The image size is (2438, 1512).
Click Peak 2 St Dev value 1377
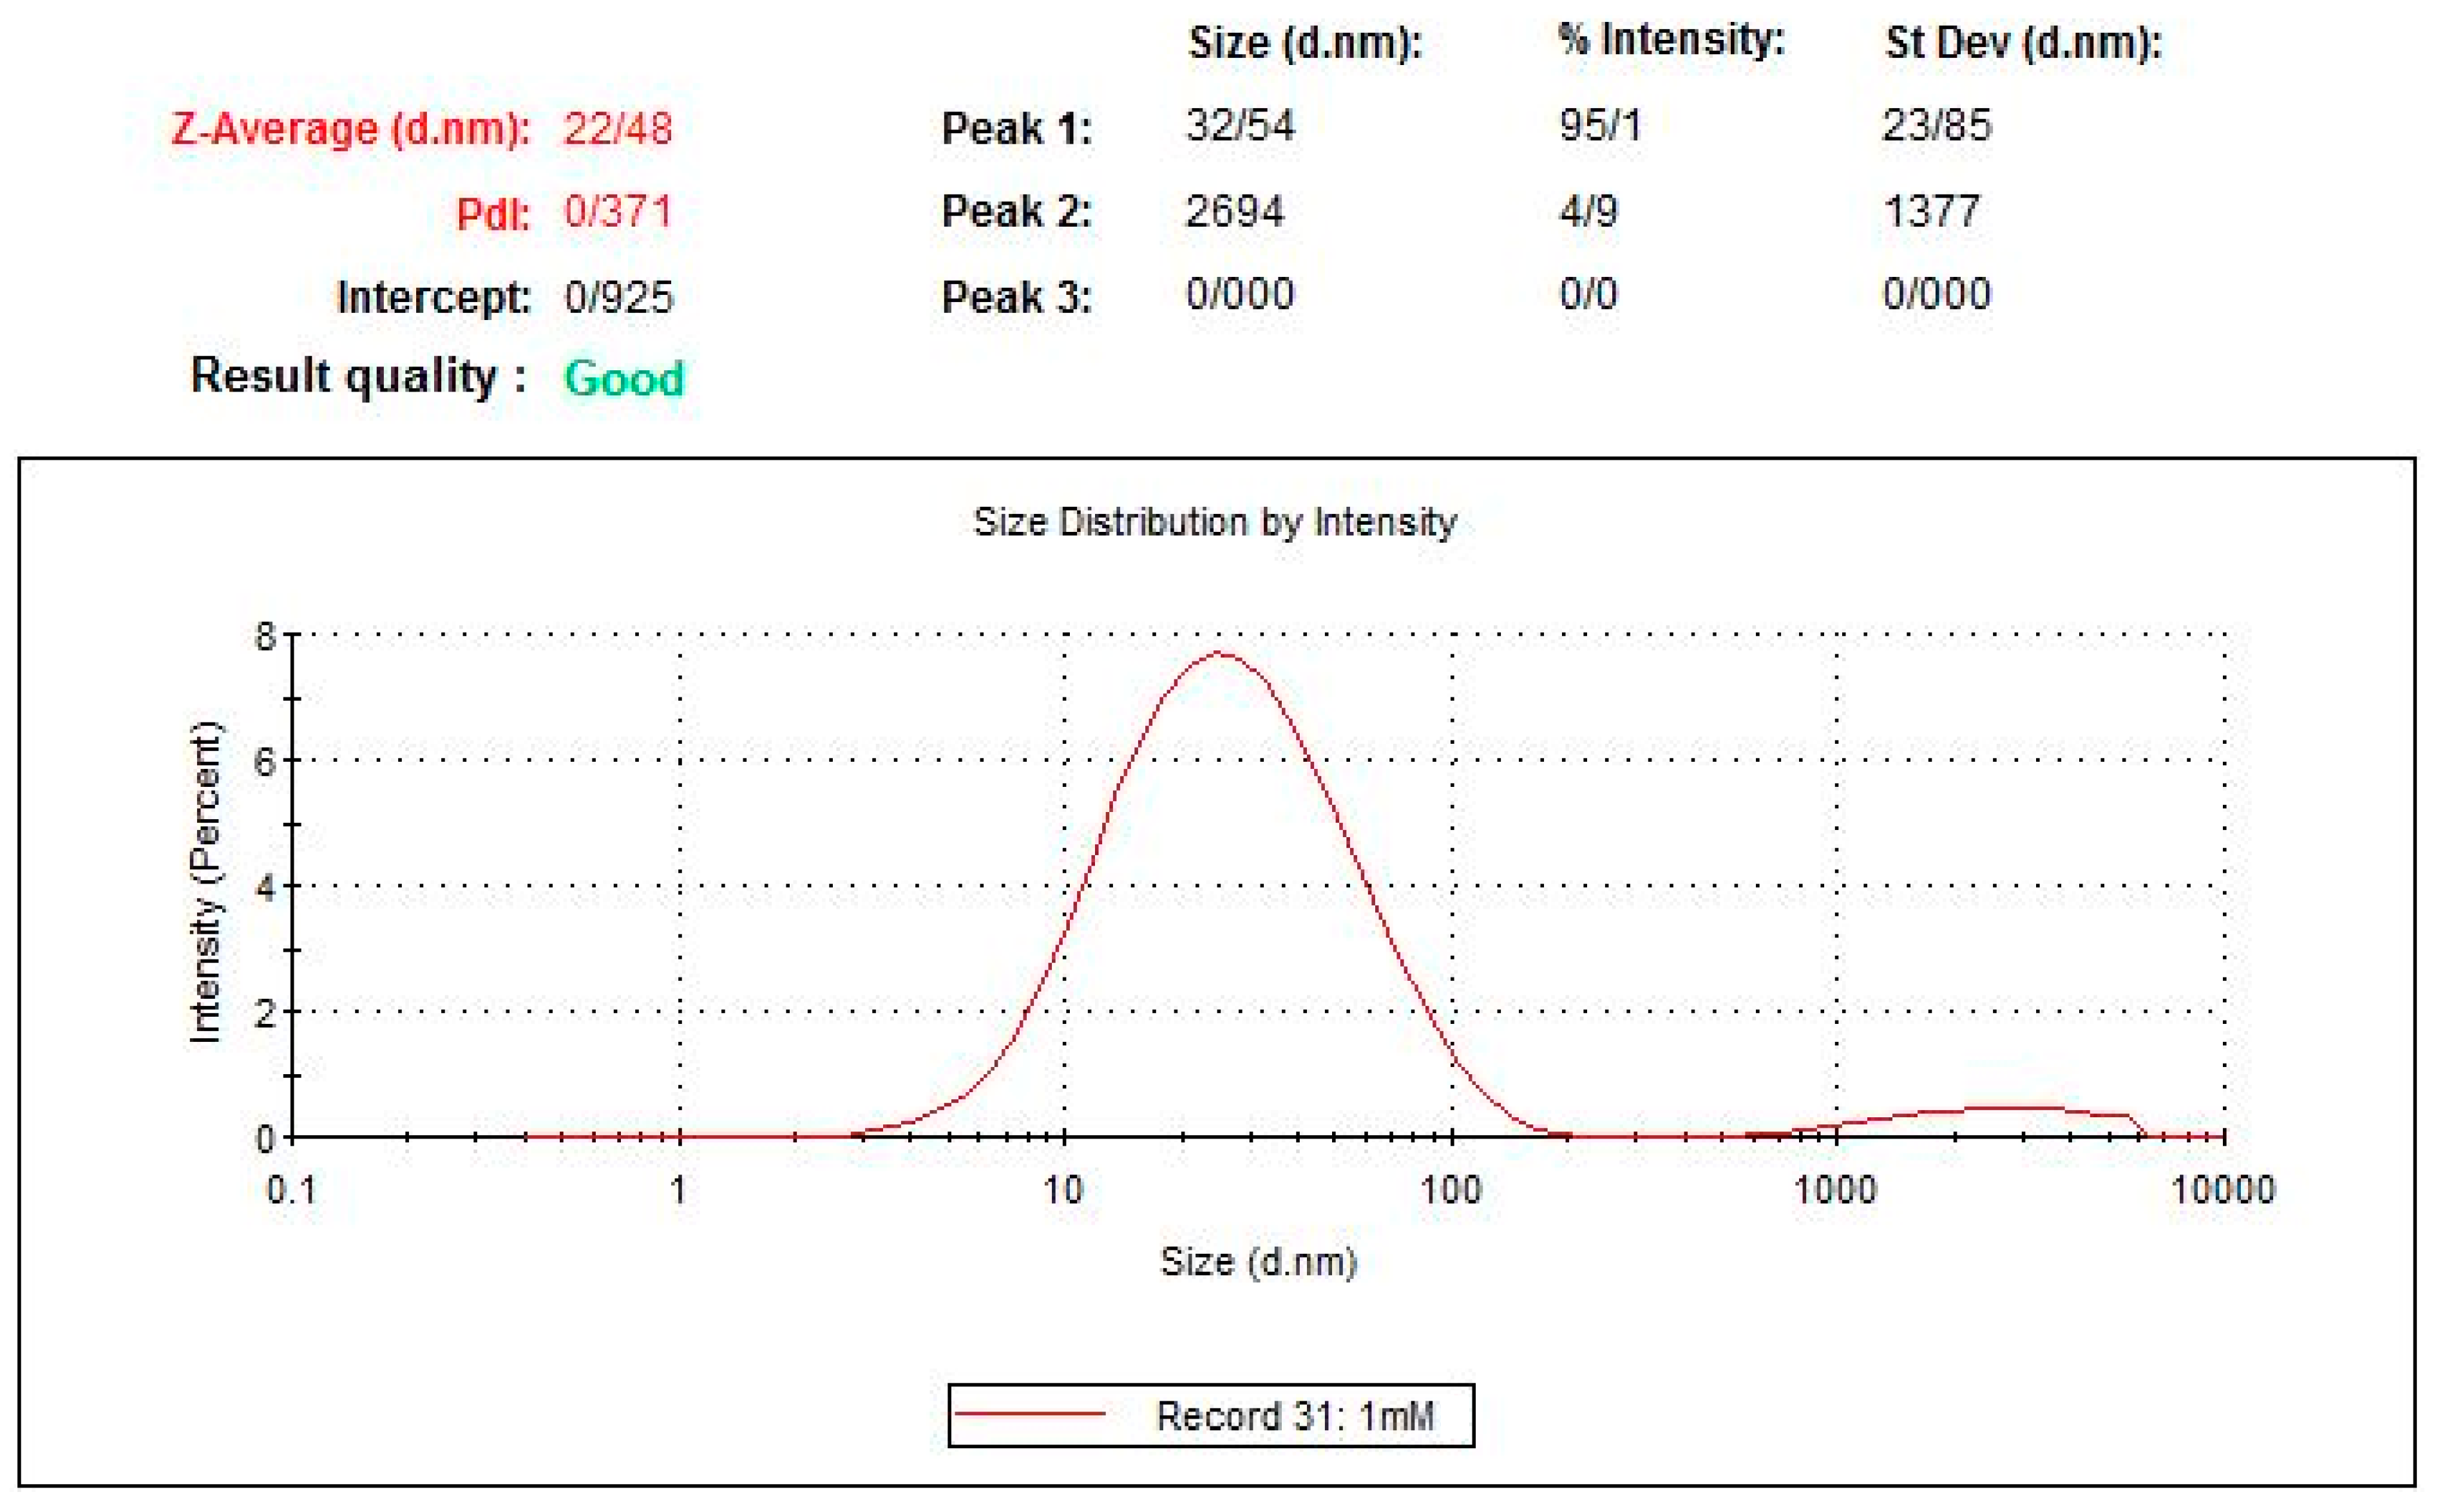click(x=1931, y=212)
